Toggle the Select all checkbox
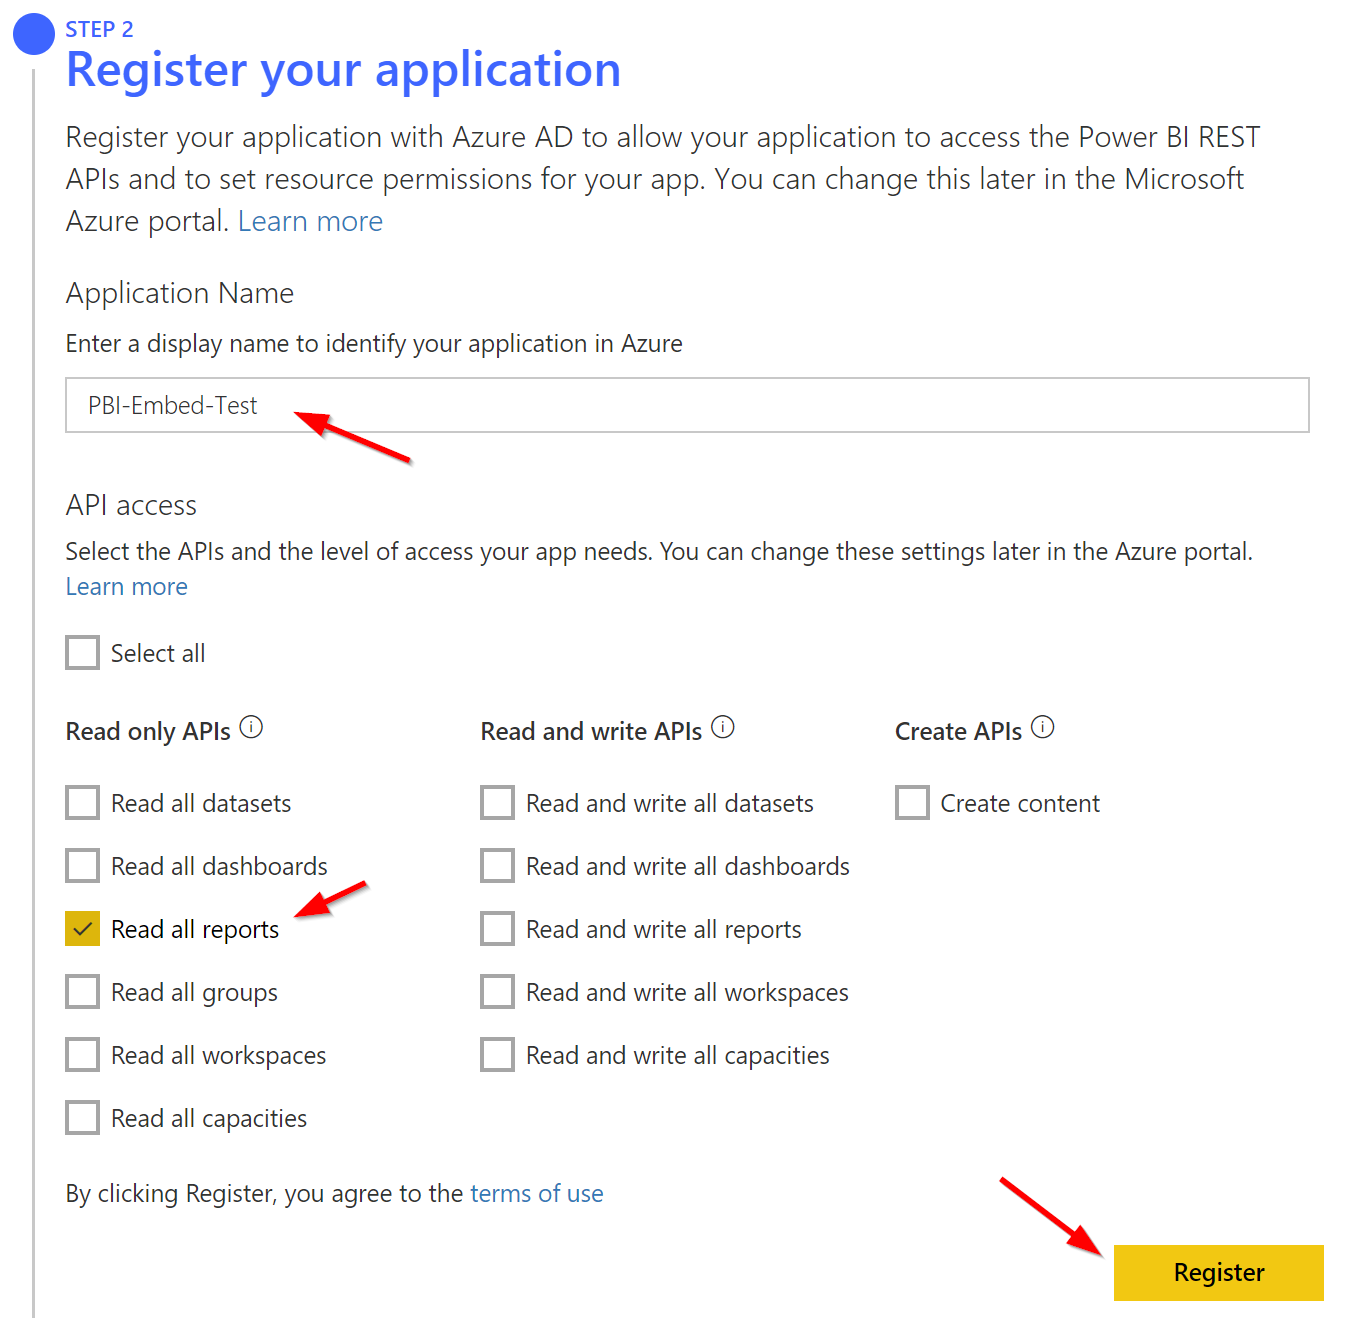1349x1318 pixels. [x=83, y=653]
